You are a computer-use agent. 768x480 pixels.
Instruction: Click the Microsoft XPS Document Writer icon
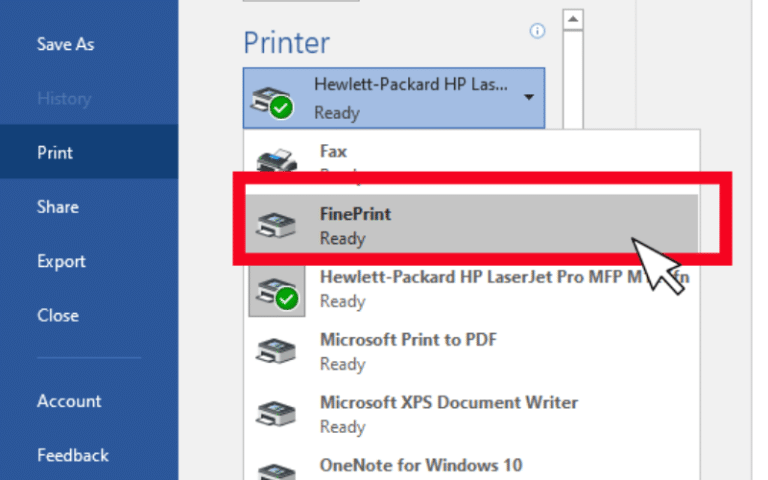276,413
